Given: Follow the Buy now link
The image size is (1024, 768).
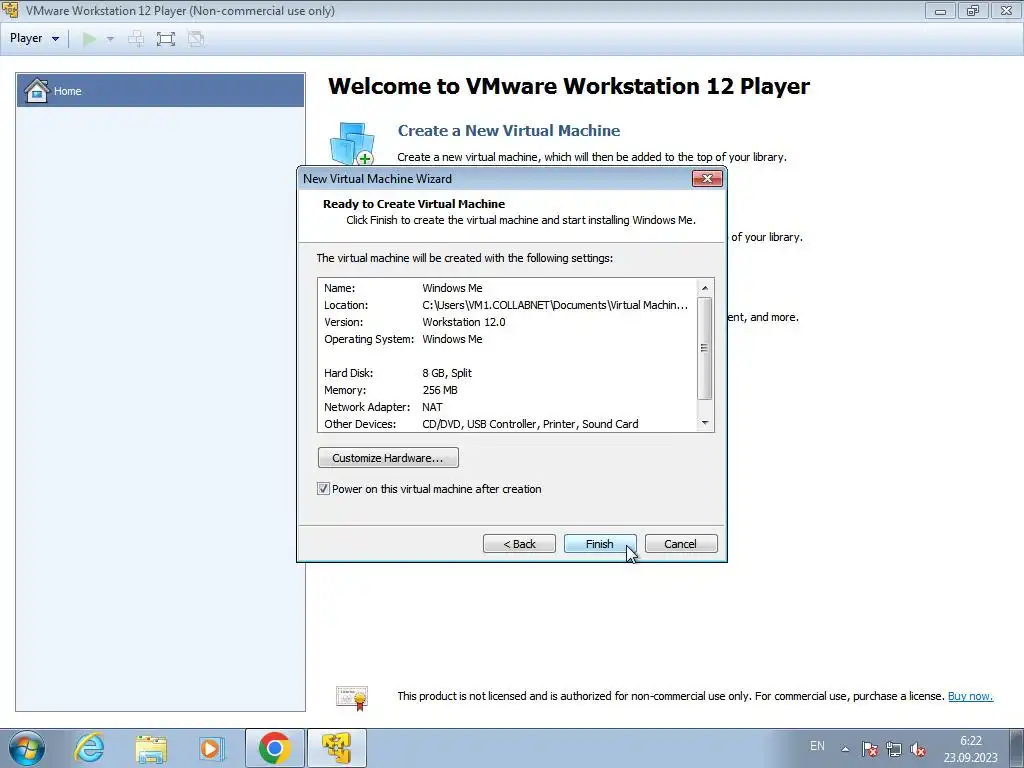Looking at the screenshot, I should [x=970, y=696].
